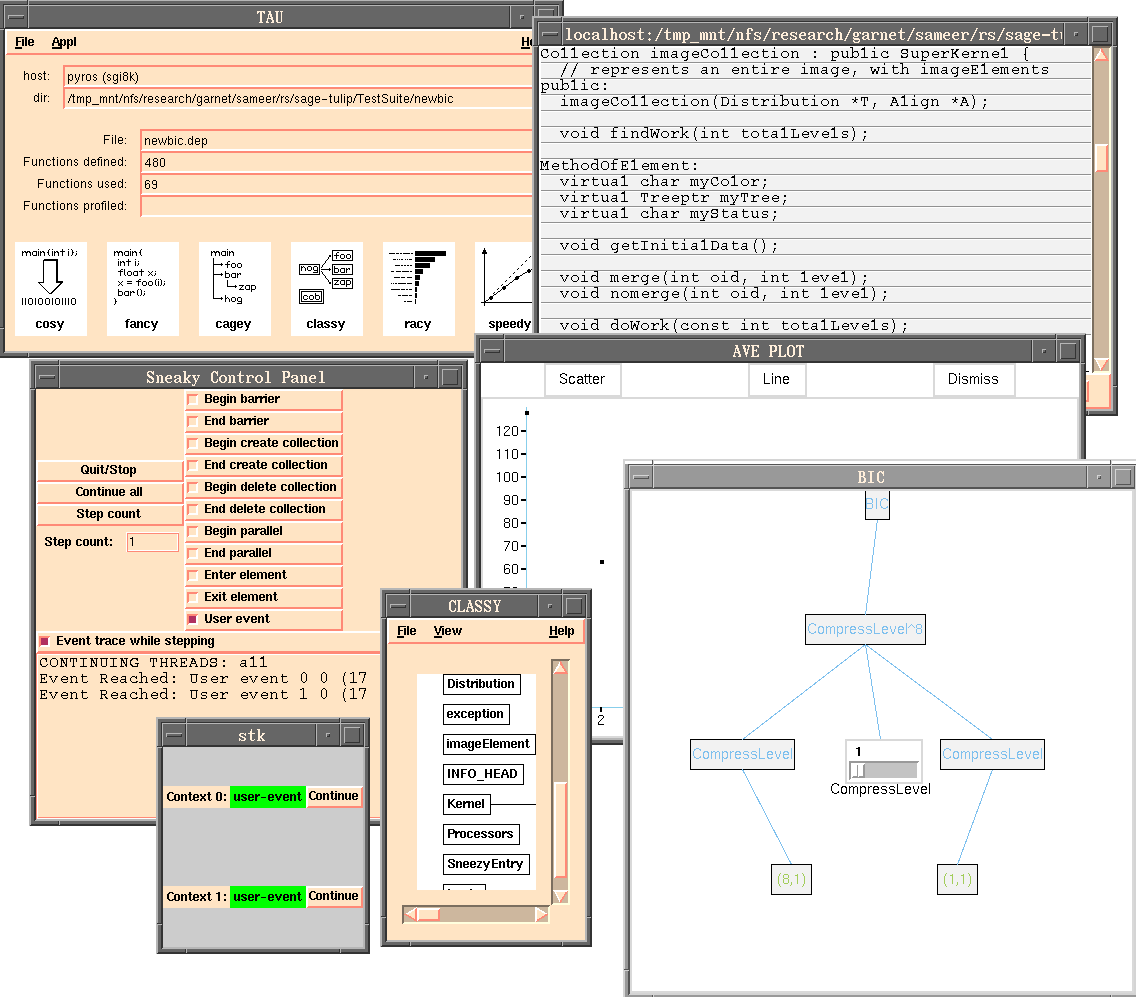The image size is (1136, 997).
Task: Click Continue all button
Action: click(109, 492)
